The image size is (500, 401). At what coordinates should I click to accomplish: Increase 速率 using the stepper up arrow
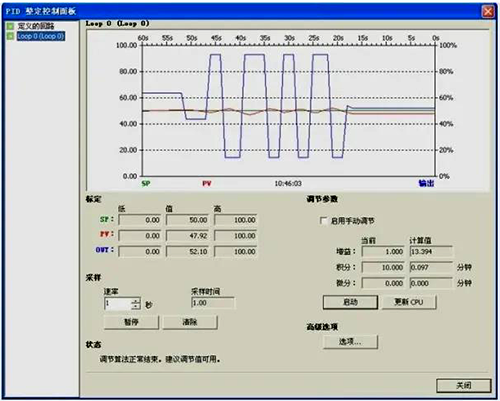pyautogui.click(x=135, y=301)
